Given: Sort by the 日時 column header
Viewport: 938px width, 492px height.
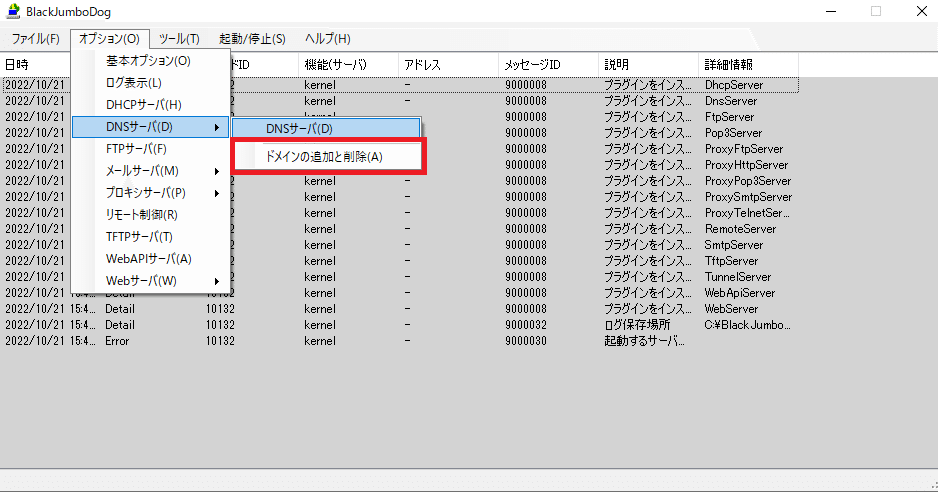Looking at the screenshot, I should (x=36, y=65).
